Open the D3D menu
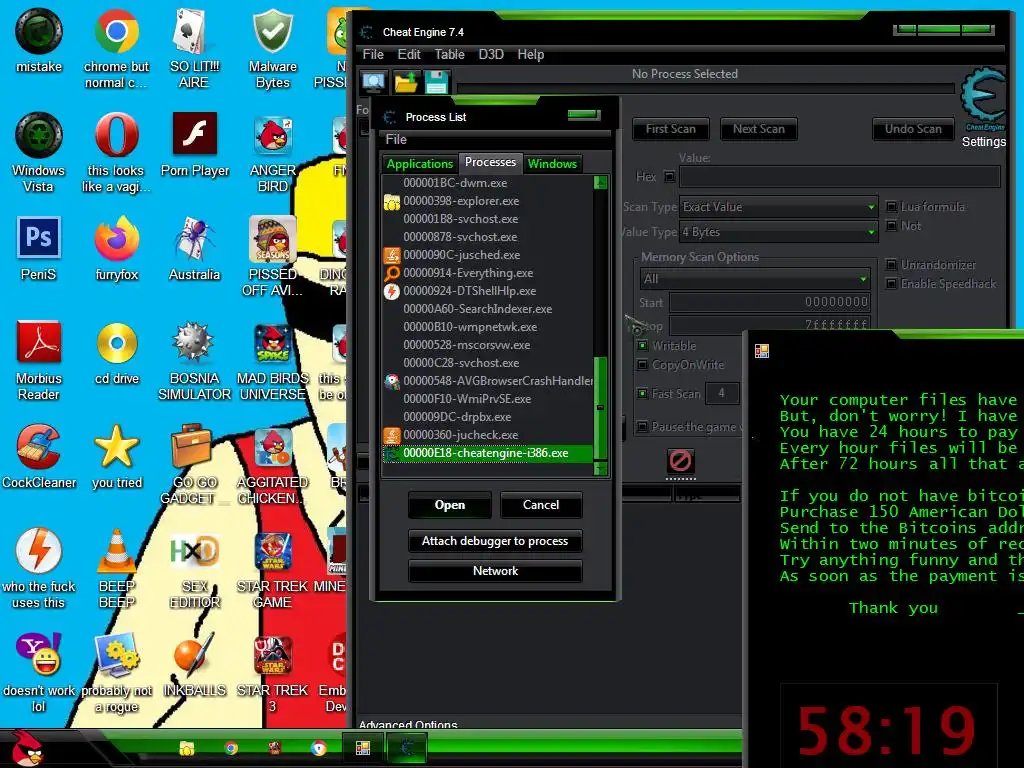 pyautogui.click(x=491, y=54)
